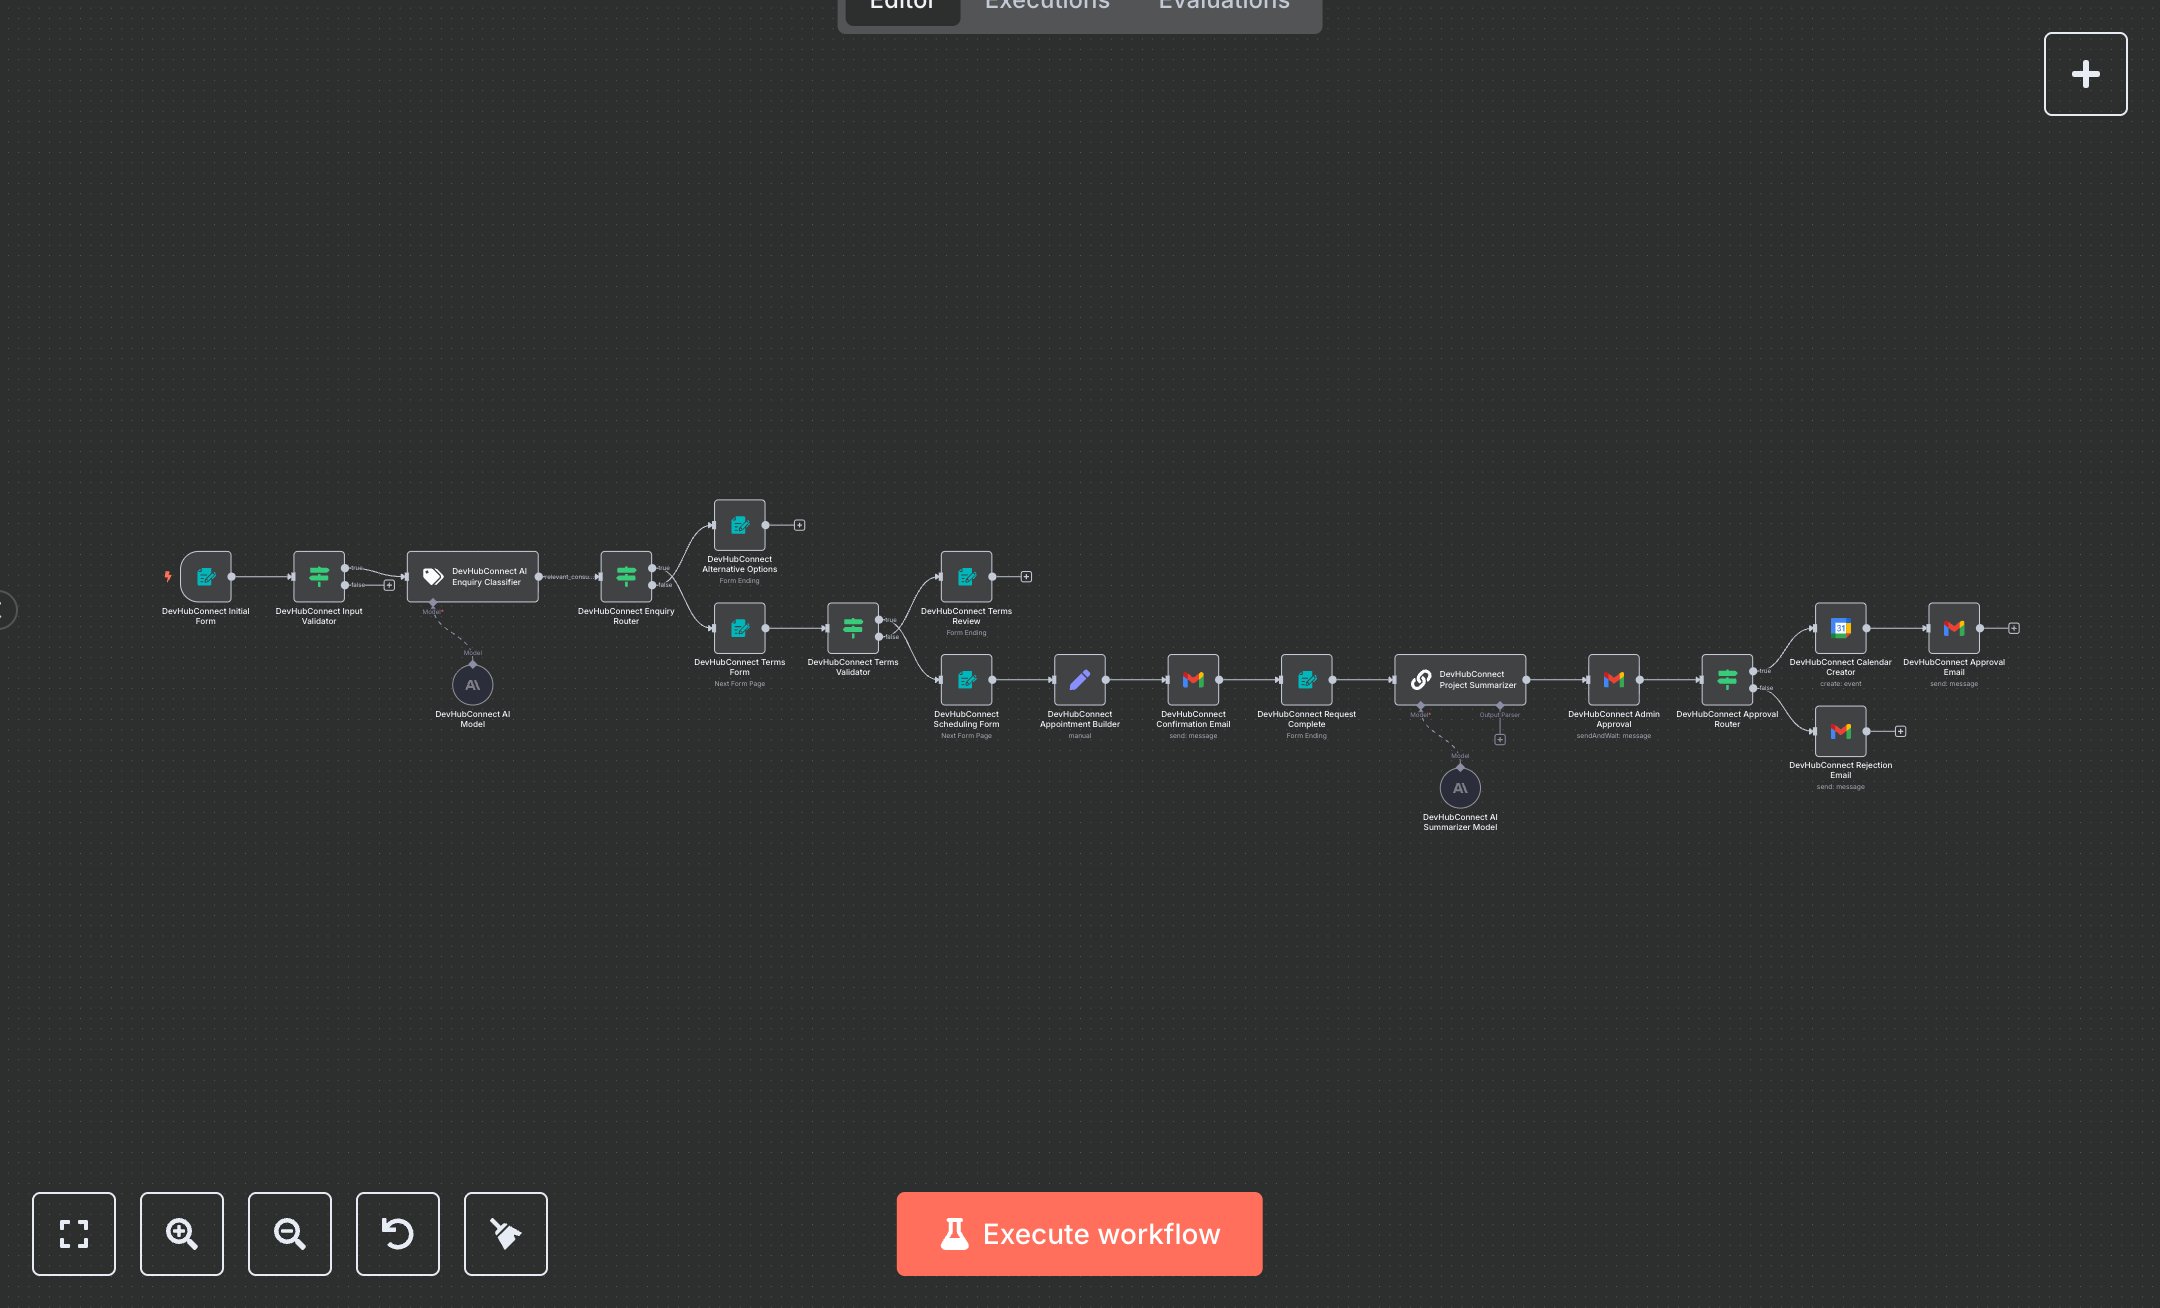Select the DevHubConnect Enquiry Router node
2160x1308 pixels.
click(626, 577)
